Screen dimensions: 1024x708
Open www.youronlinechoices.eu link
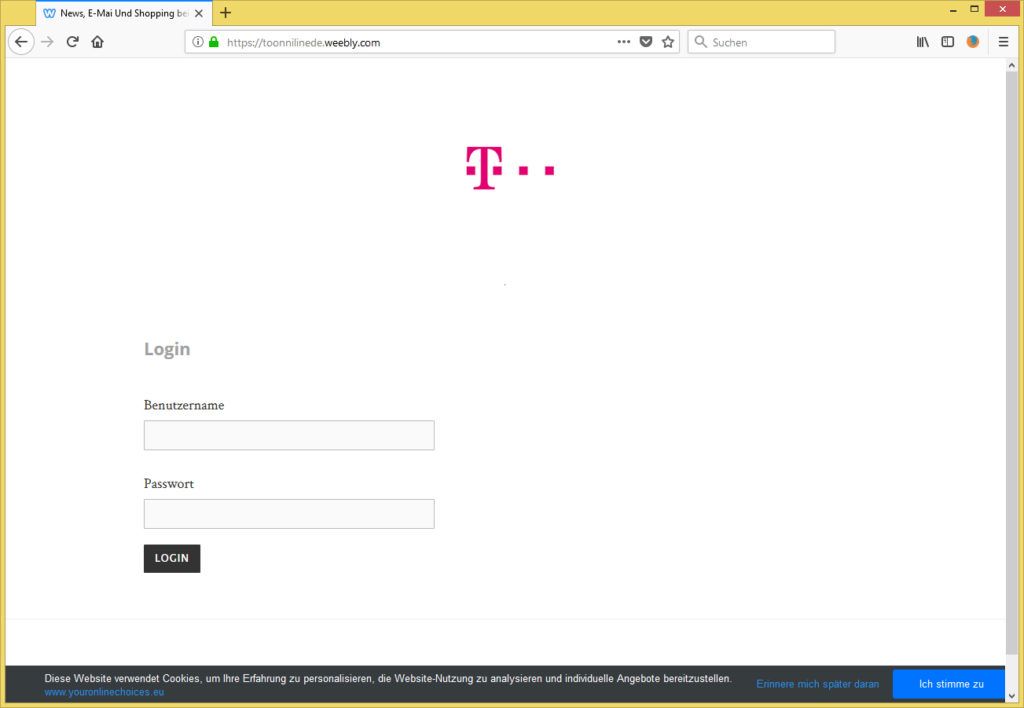click(104, 692)
